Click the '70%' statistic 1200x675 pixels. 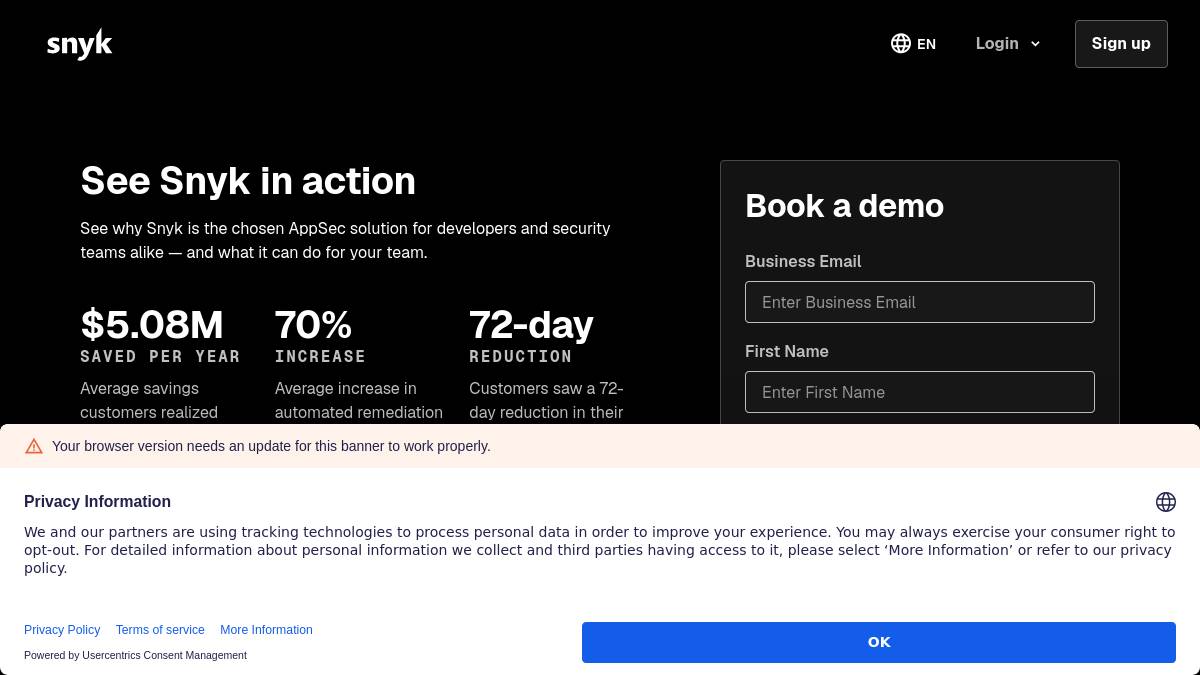point(313,325)
